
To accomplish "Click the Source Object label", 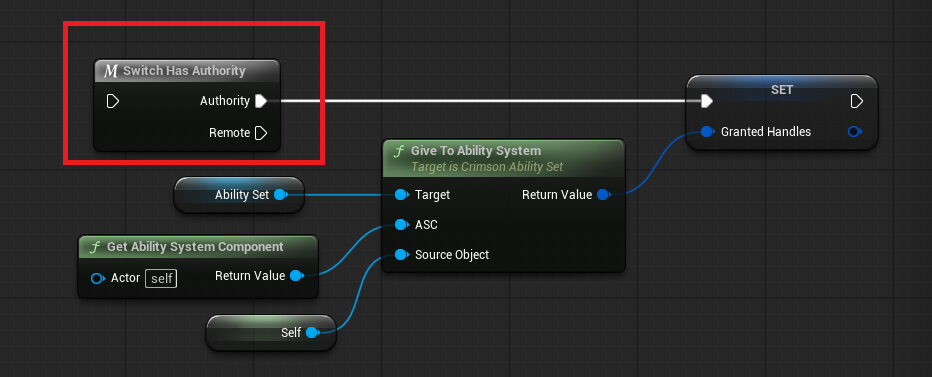I will click(452, 255).
